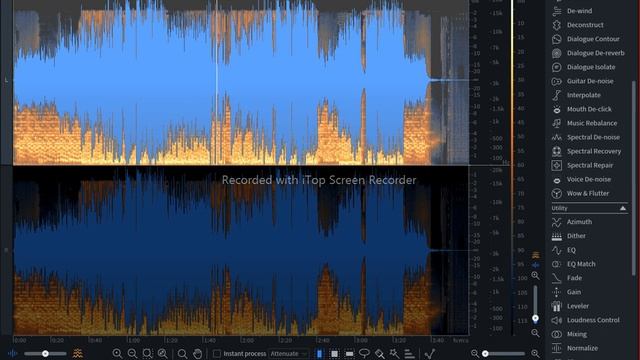Click the module list scrollbar

pos(633,178)
